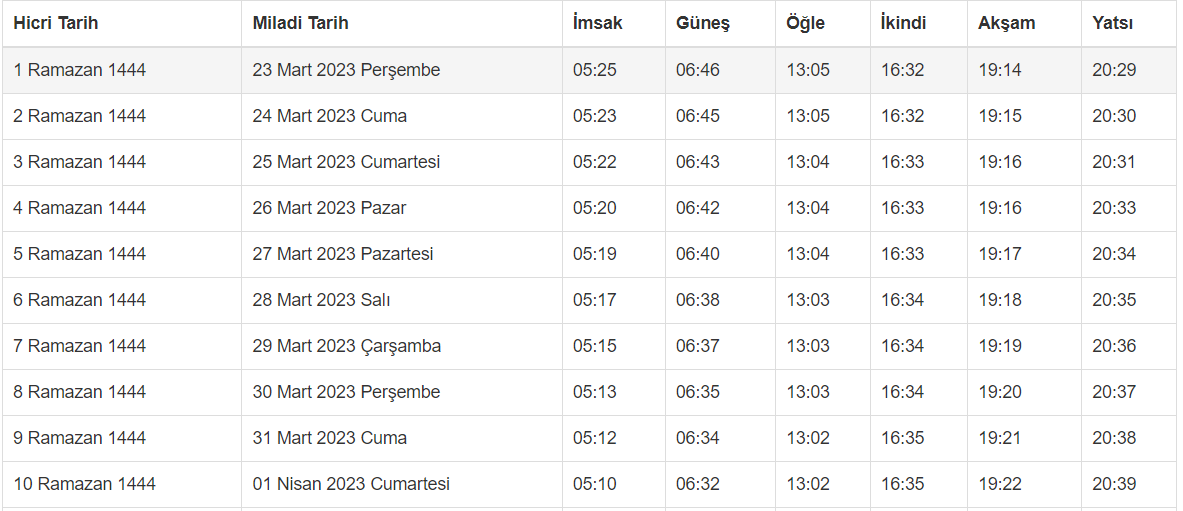The width and height of the screenshot is (1183, 511).
Task: Select the Akşam column header
Action: pyautogui.click(x=1005, y=23)
